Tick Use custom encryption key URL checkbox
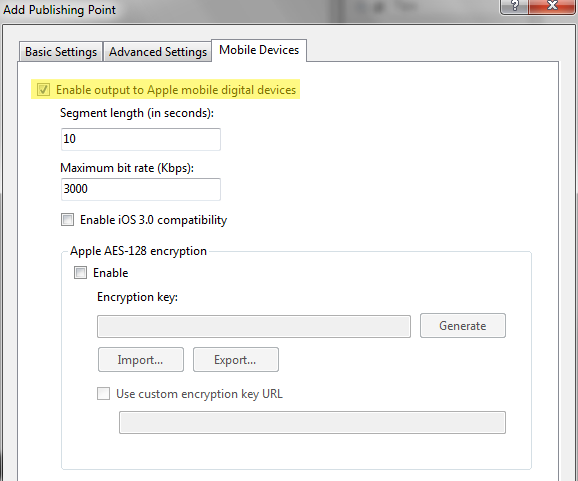Viewport: 578px width, 481px height. [103, 394]
